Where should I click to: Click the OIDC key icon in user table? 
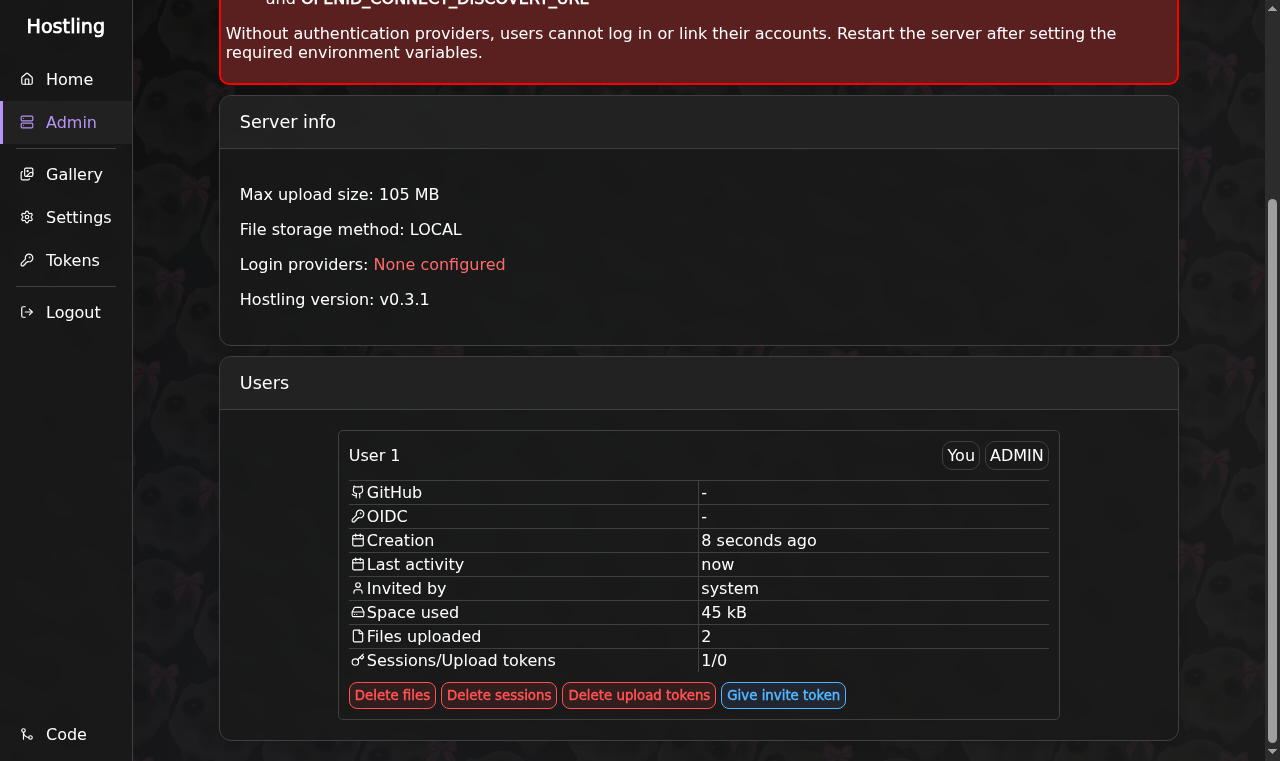tap(358, 516)
